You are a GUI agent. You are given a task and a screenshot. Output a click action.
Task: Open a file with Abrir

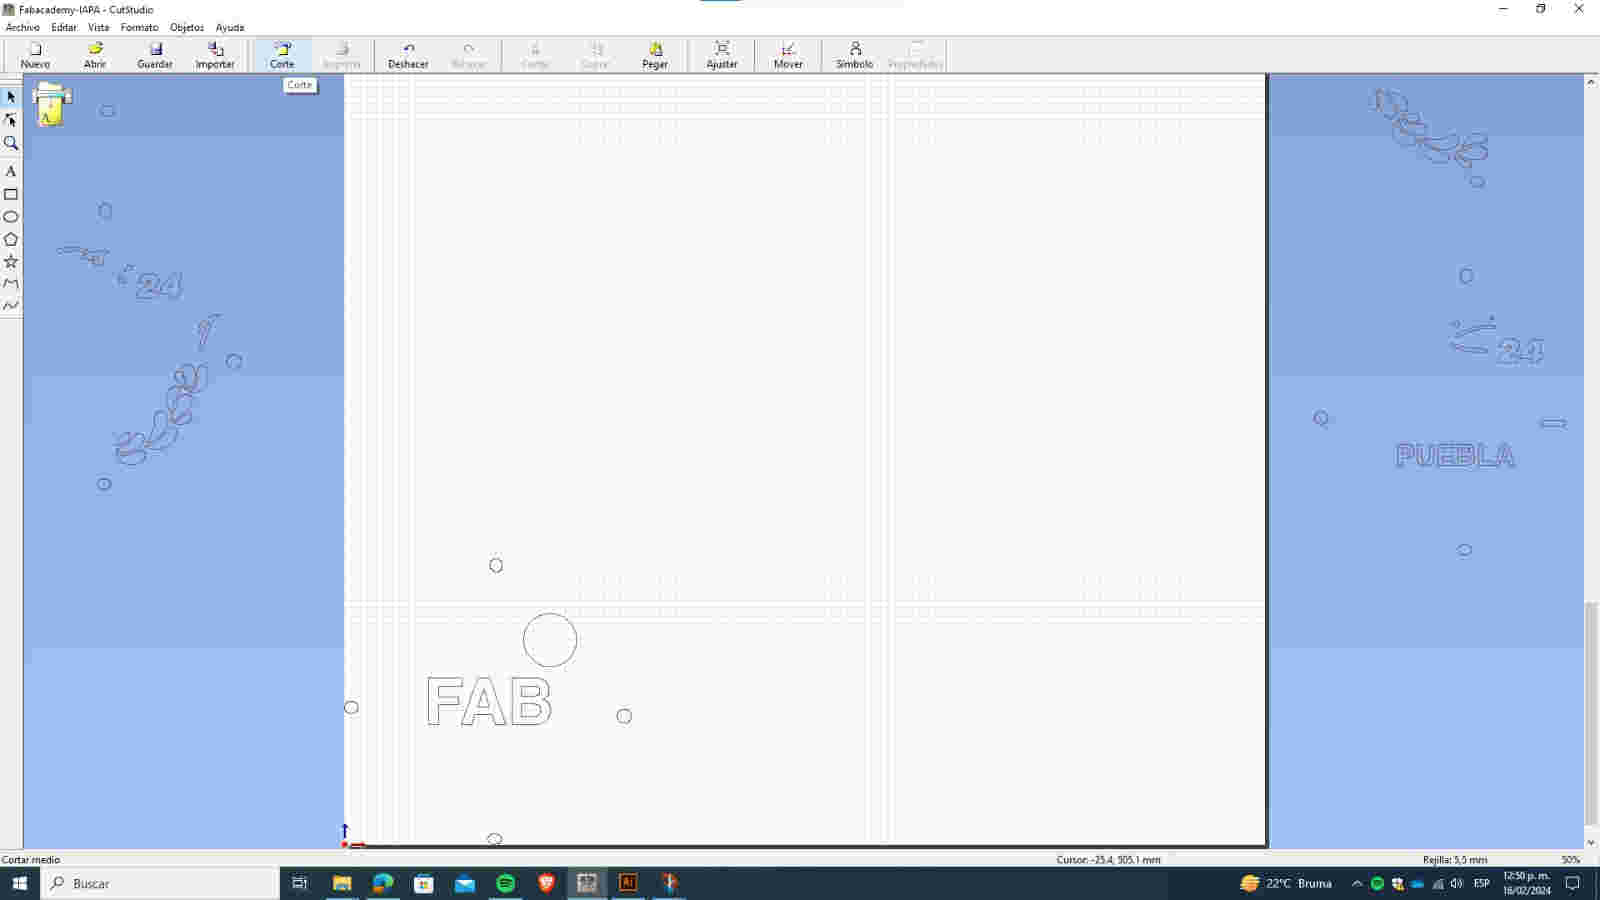point(95,55)
